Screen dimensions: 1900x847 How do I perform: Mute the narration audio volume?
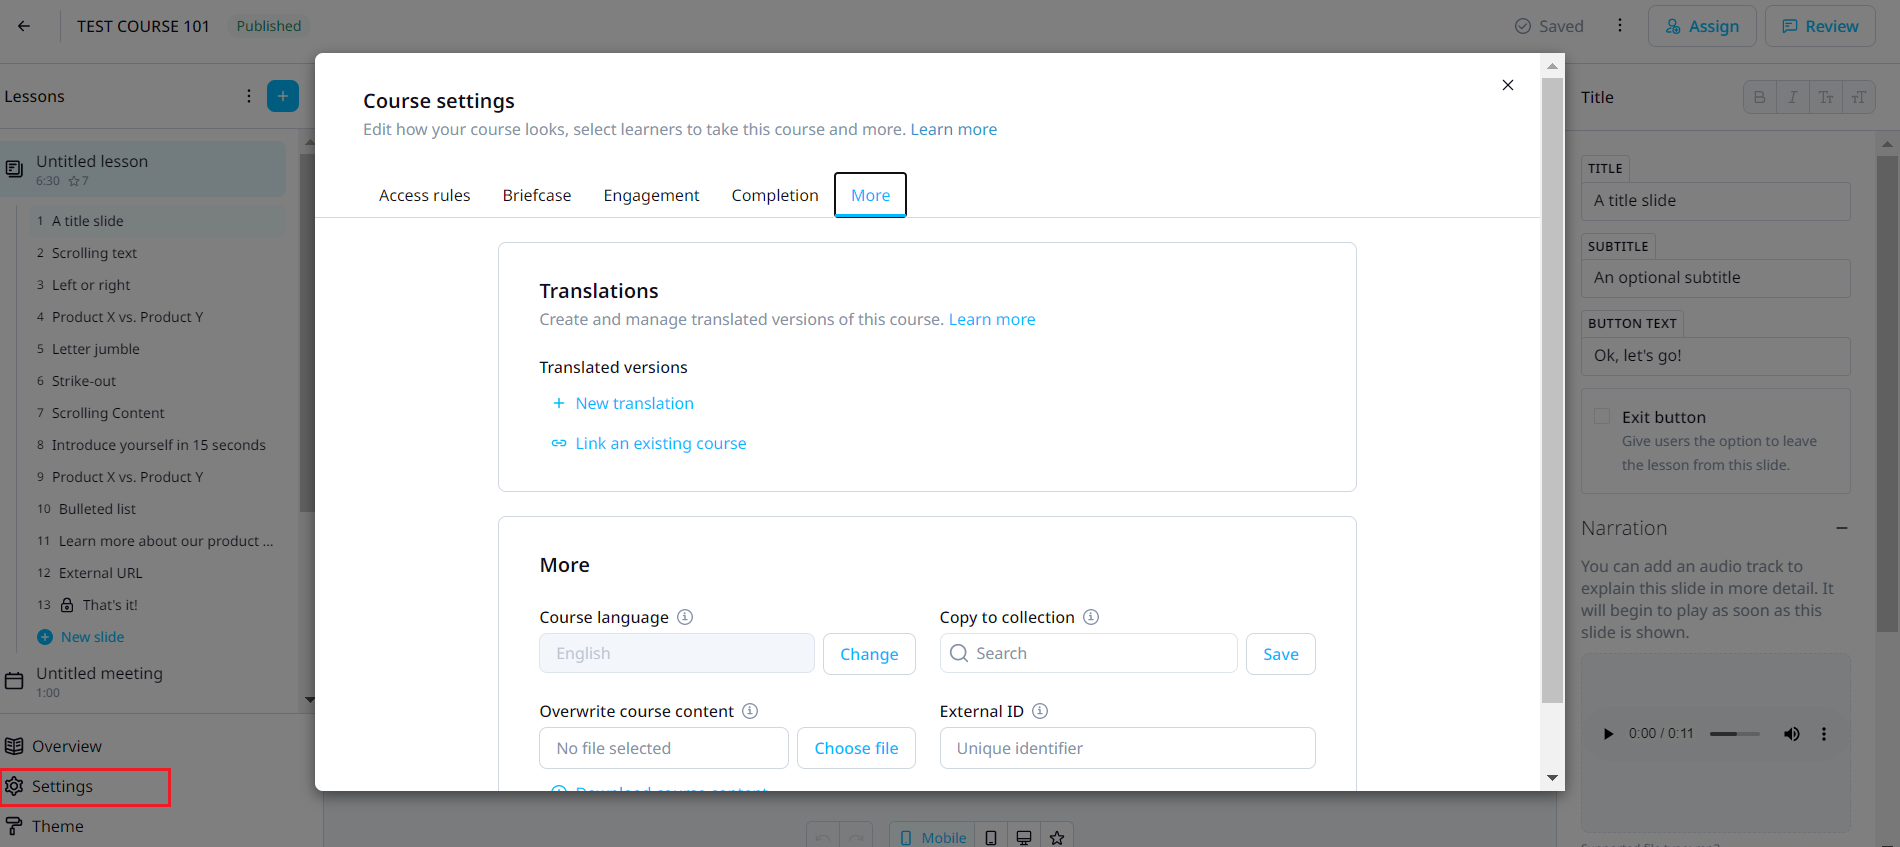1792,734
